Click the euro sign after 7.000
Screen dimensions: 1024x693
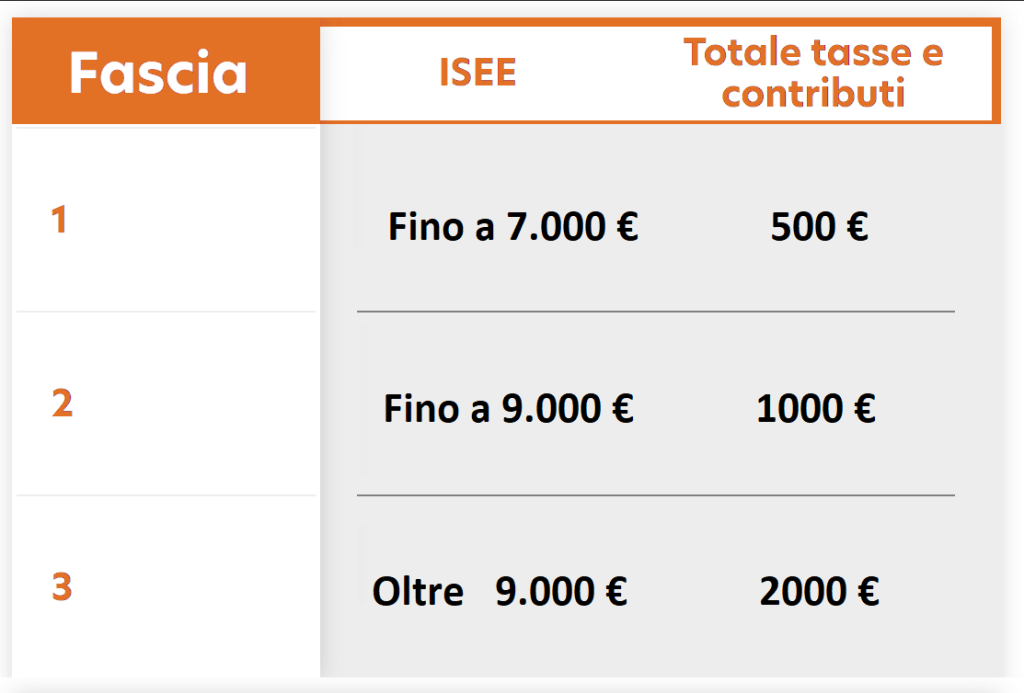627,228
